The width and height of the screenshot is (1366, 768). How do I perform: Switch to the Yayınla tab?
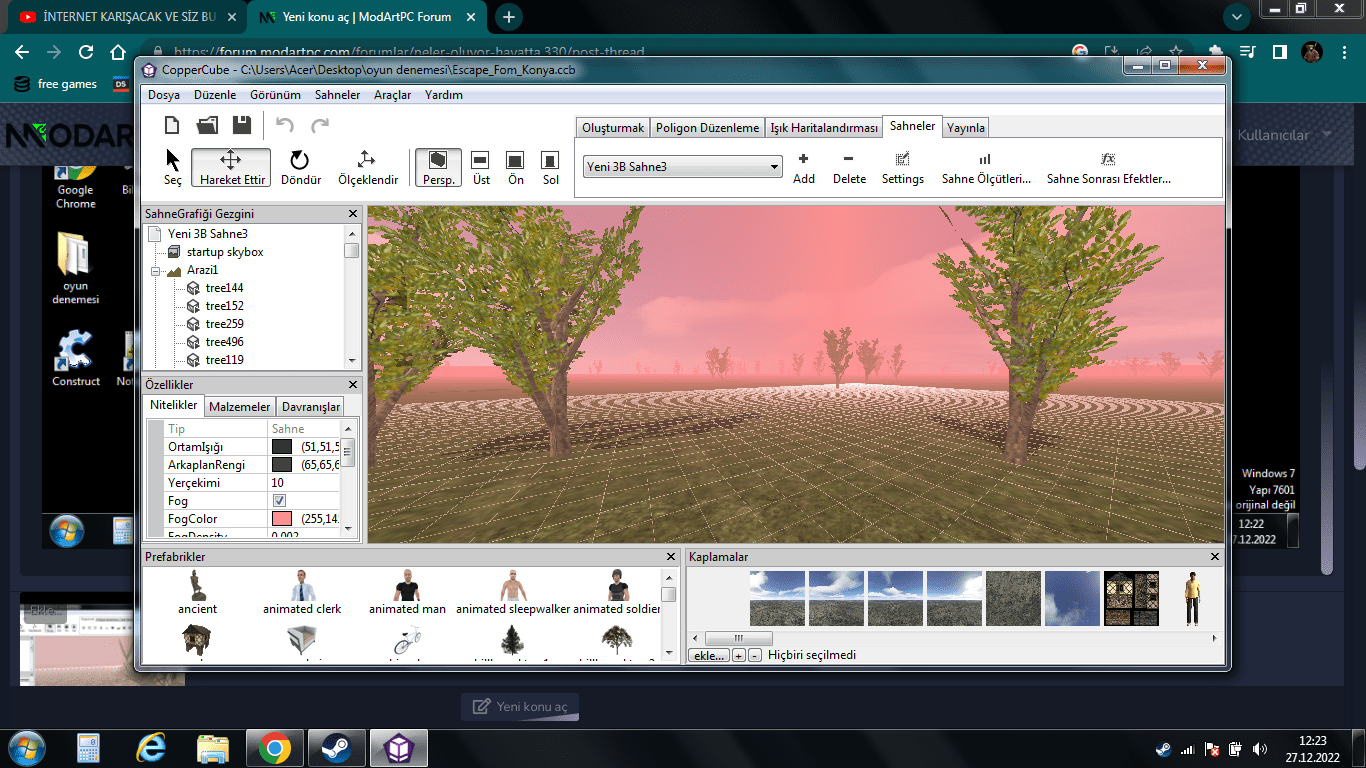(x=966, y=128)
